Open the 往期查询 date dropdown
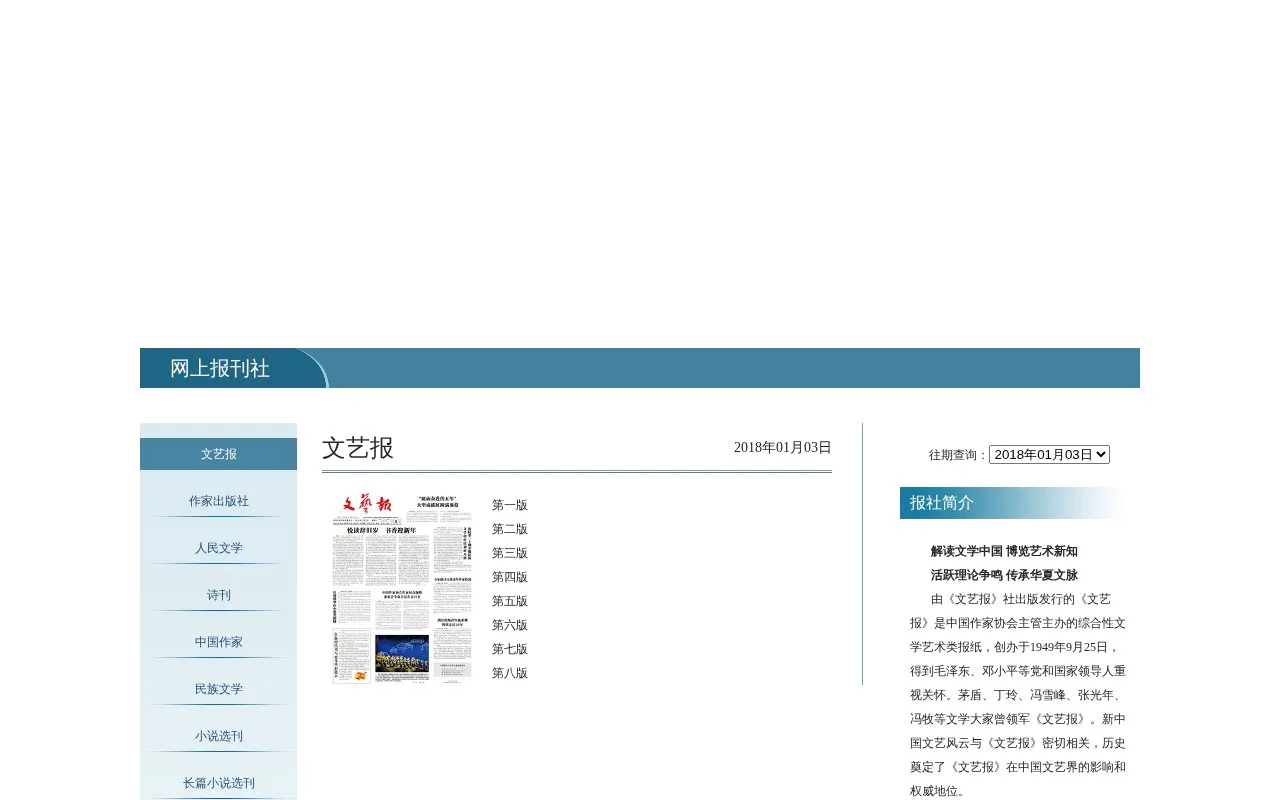The height and width of the screenshot is (800, 1280). tap(1049, 454)
